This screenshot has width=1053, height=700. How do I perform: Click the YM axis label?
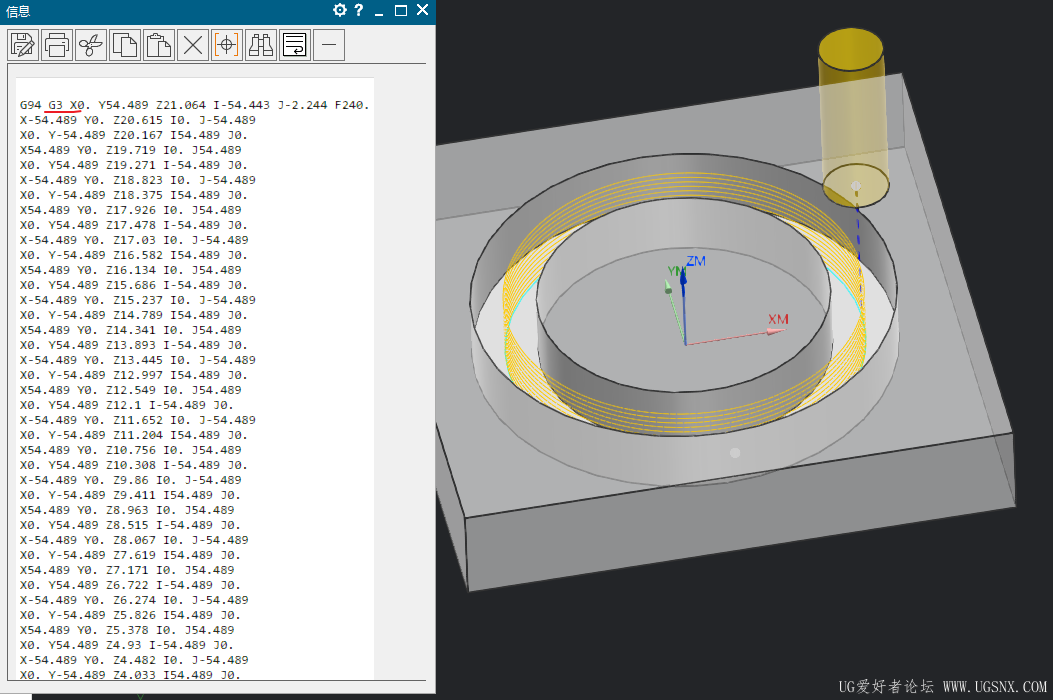coord(675,271)
